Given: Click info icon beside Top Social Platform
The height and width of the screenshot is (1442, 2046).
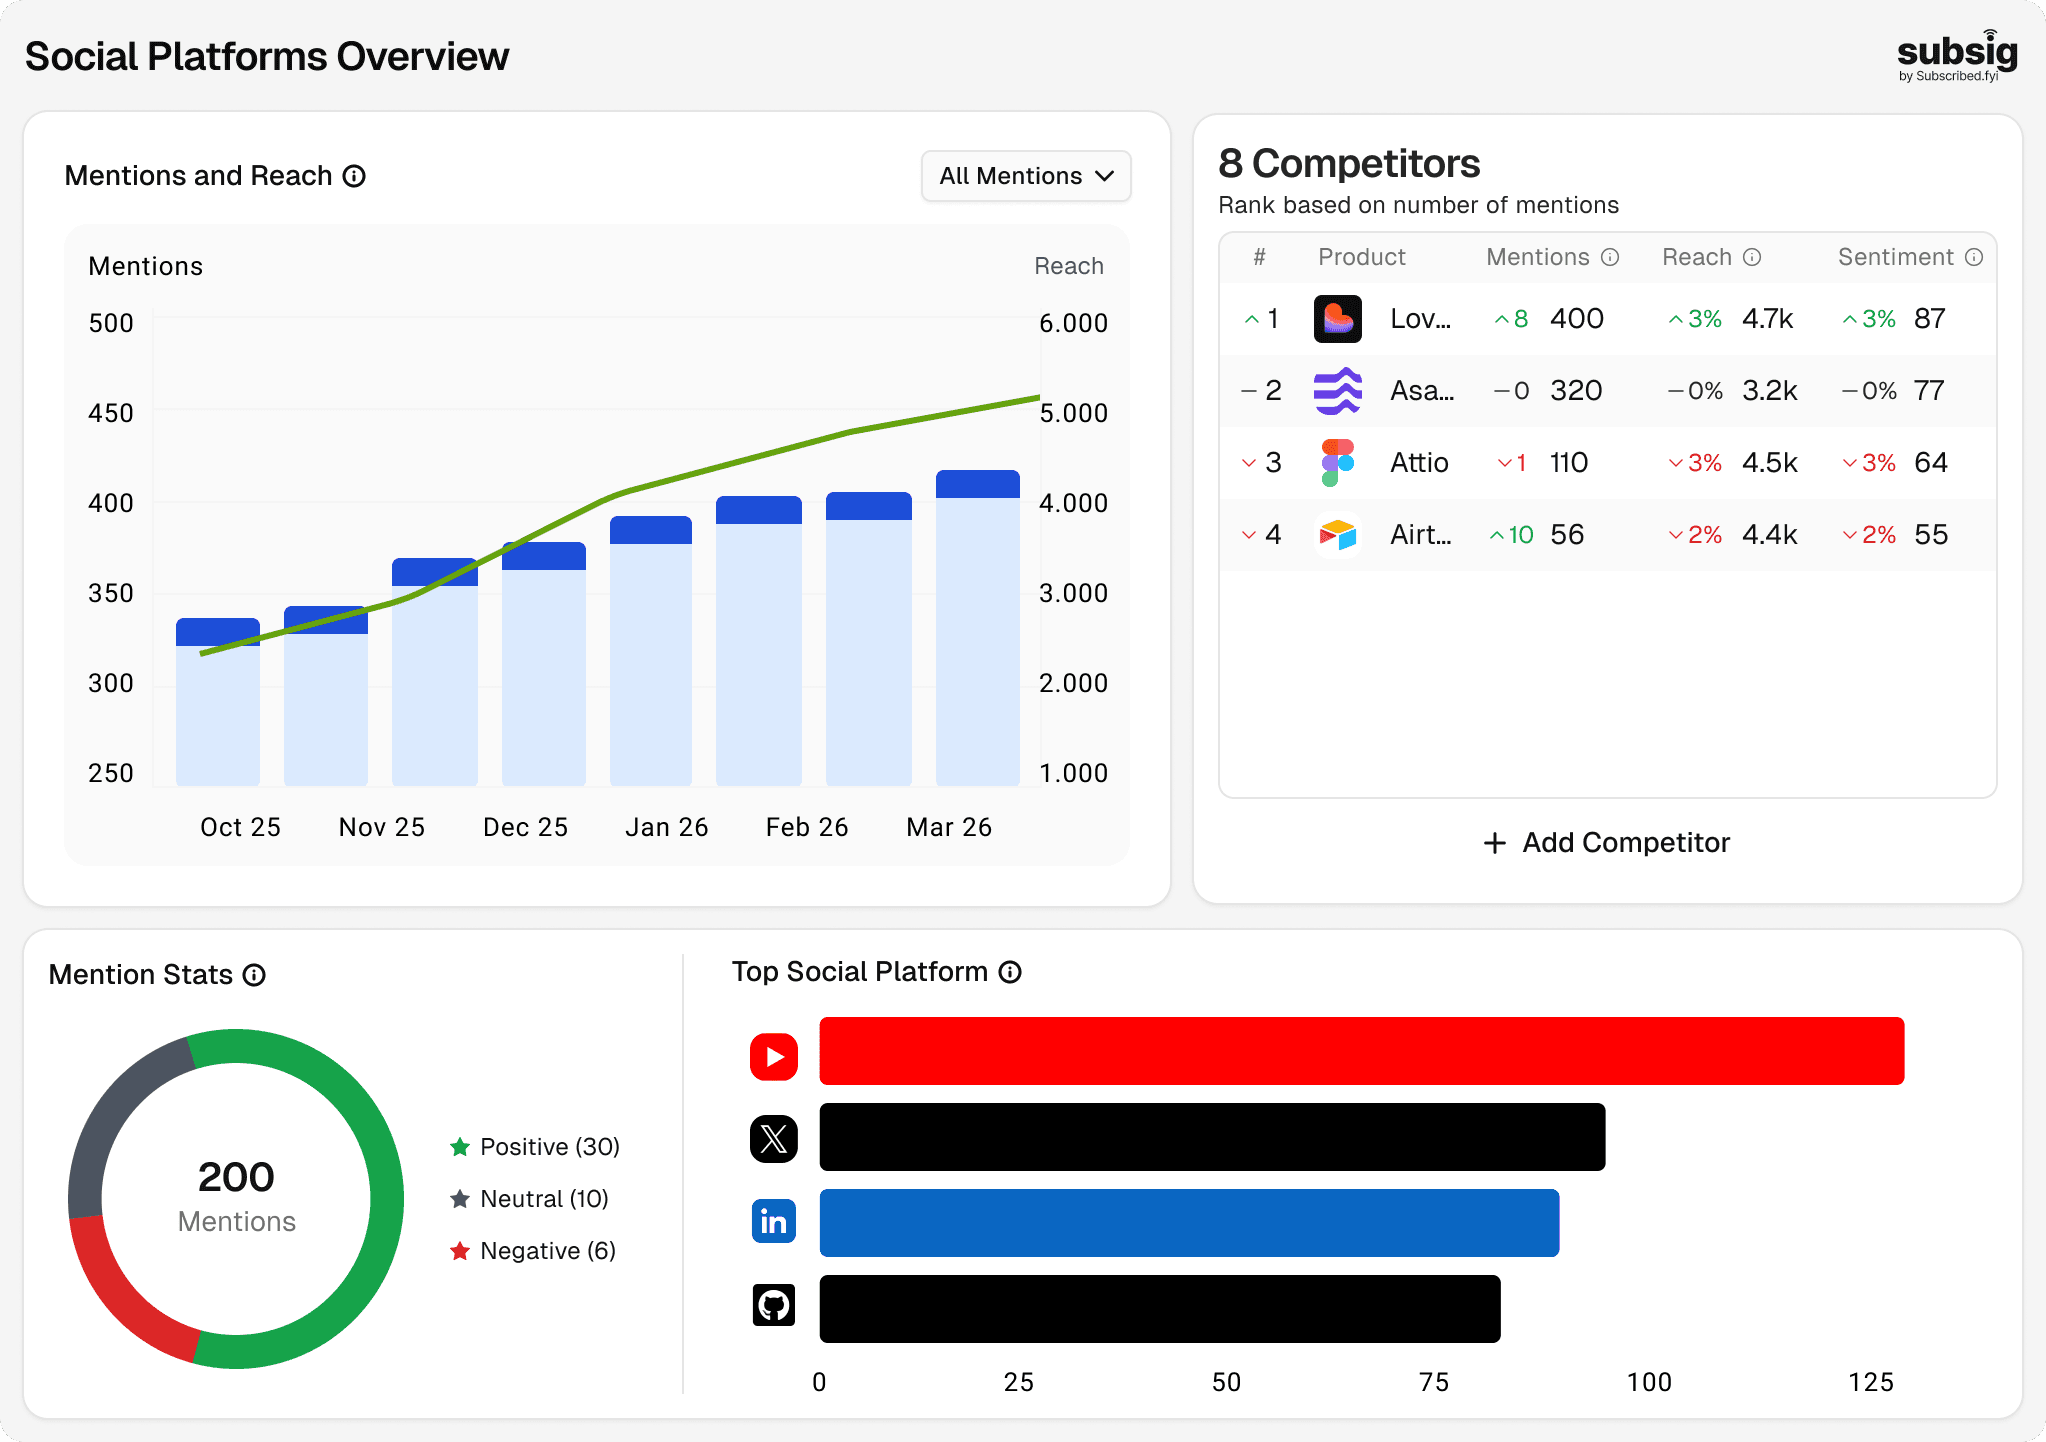Looking at the screenshot, I should click(x=1011, y=972).
